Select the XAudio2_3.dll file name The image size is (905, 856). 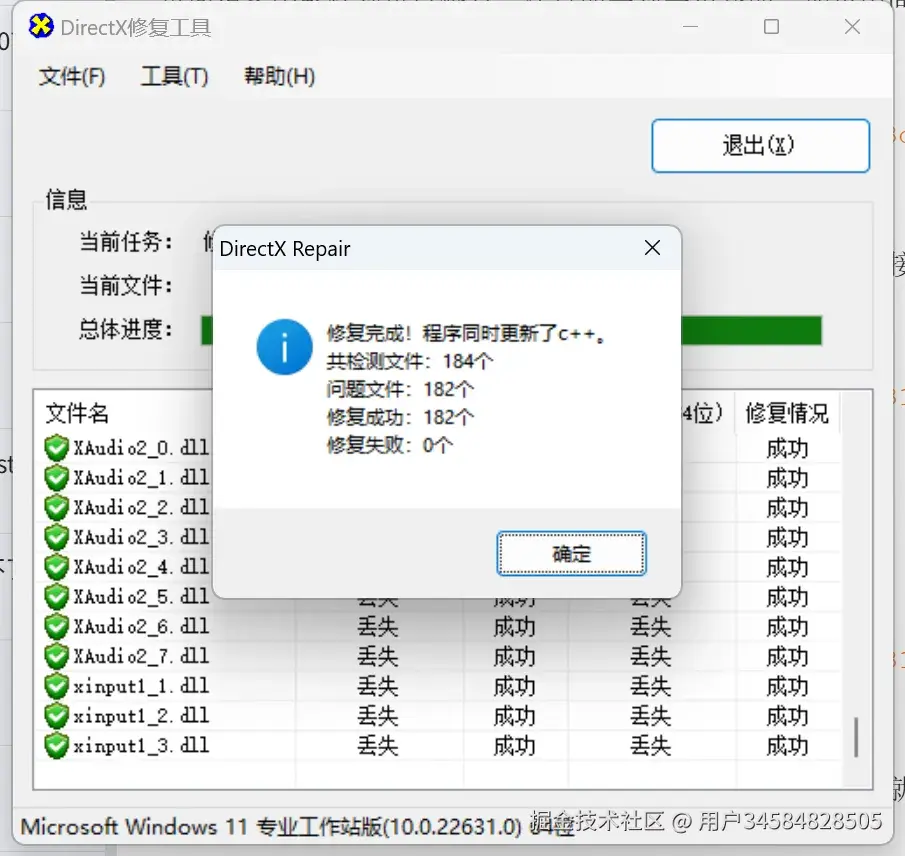click(x=141, y=537)
